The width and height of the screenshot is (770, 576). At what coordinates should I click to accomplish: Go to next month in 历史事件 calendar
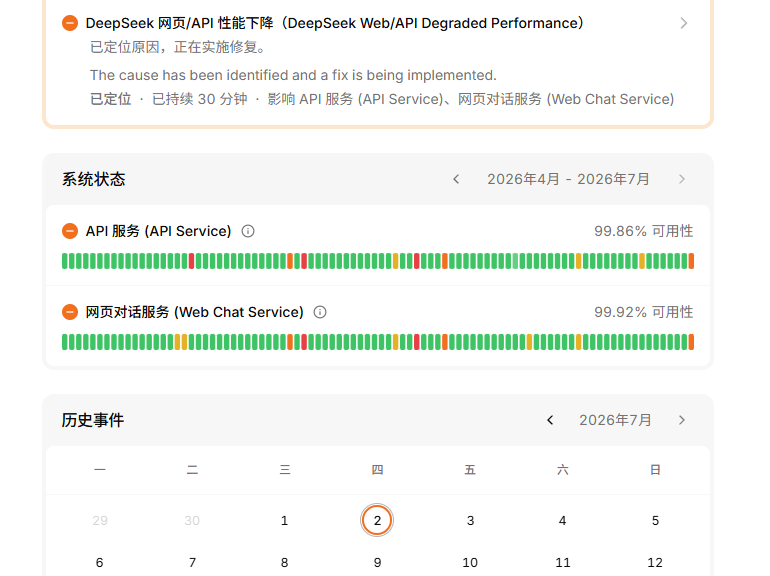pyautogui.click(x=682, y=420)
